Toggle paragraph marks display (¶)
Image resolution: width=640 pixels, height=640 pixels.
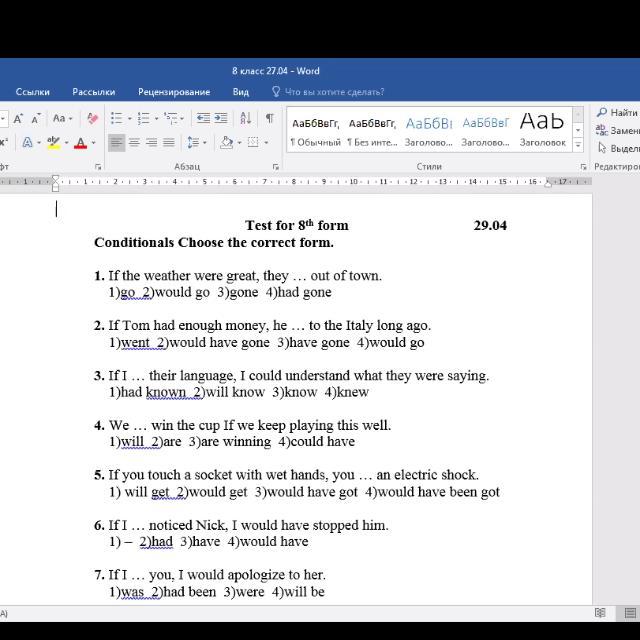click(x=269, y=118)
